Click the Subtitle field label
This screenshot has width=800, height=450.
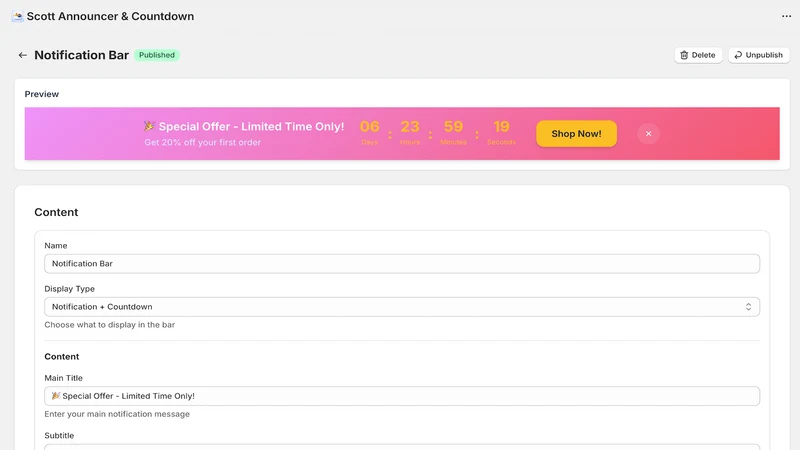pos(59,435)
